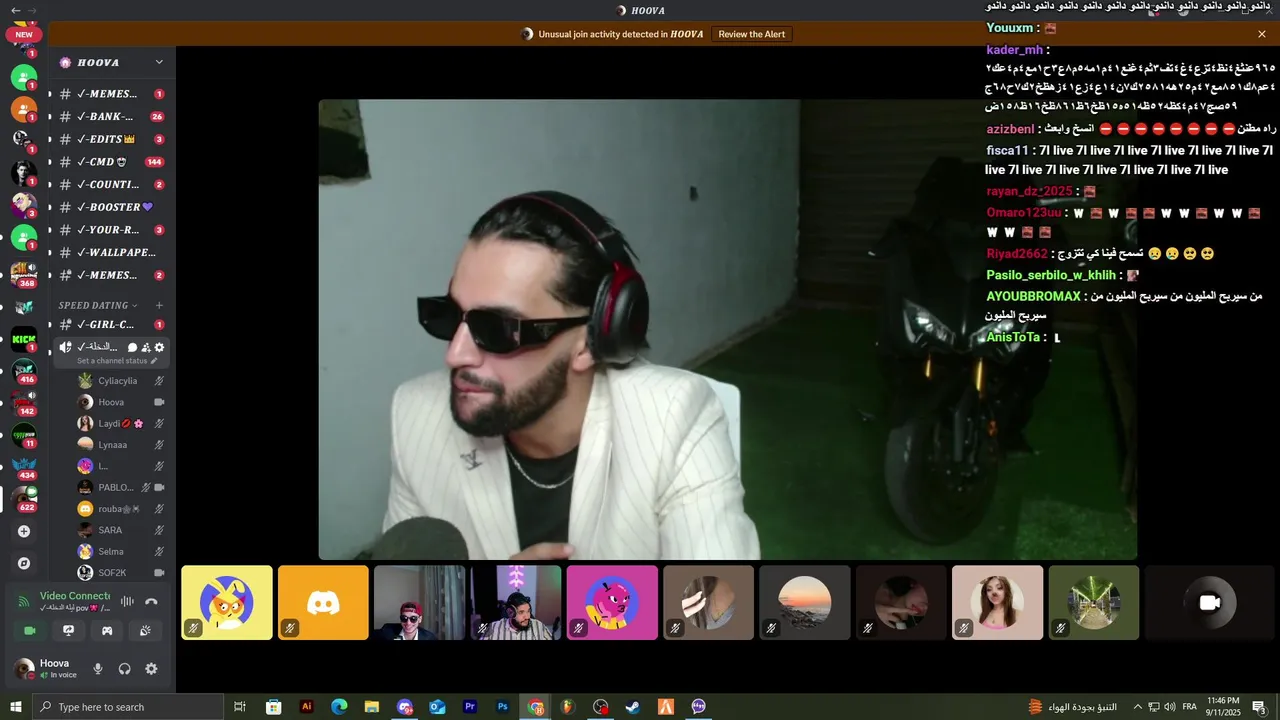Open the server icon with 622 badge
The image size is (1280, 720).
[24, 497]
